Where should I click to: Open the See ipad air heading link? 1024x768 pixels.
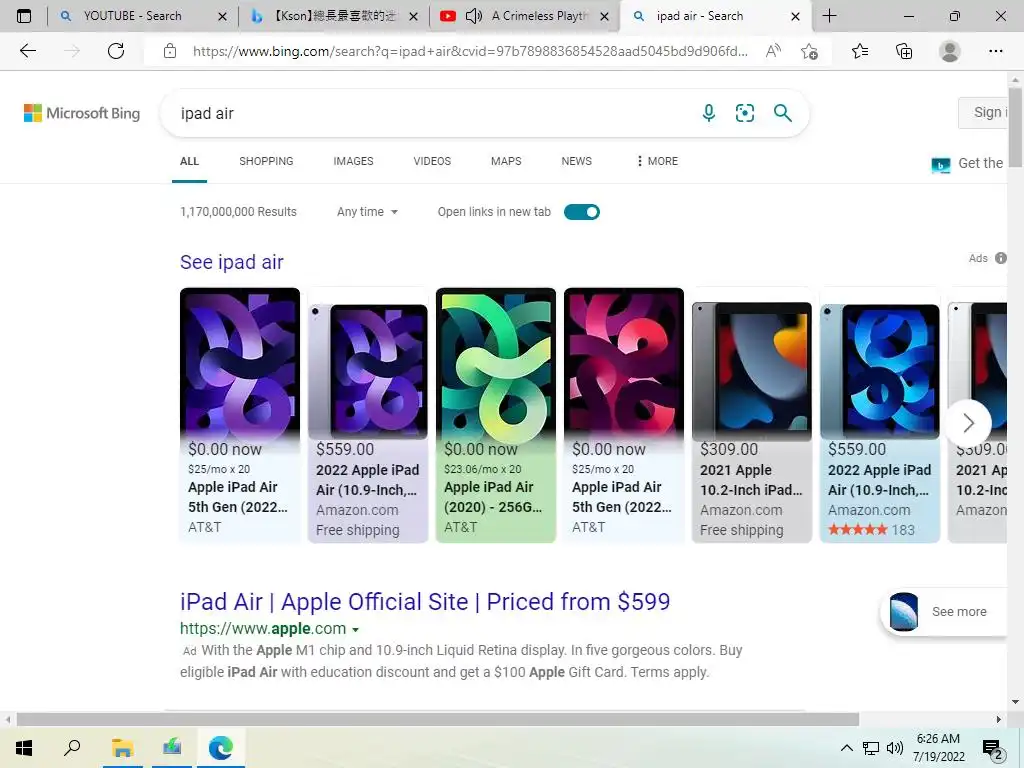click(231, 262)
